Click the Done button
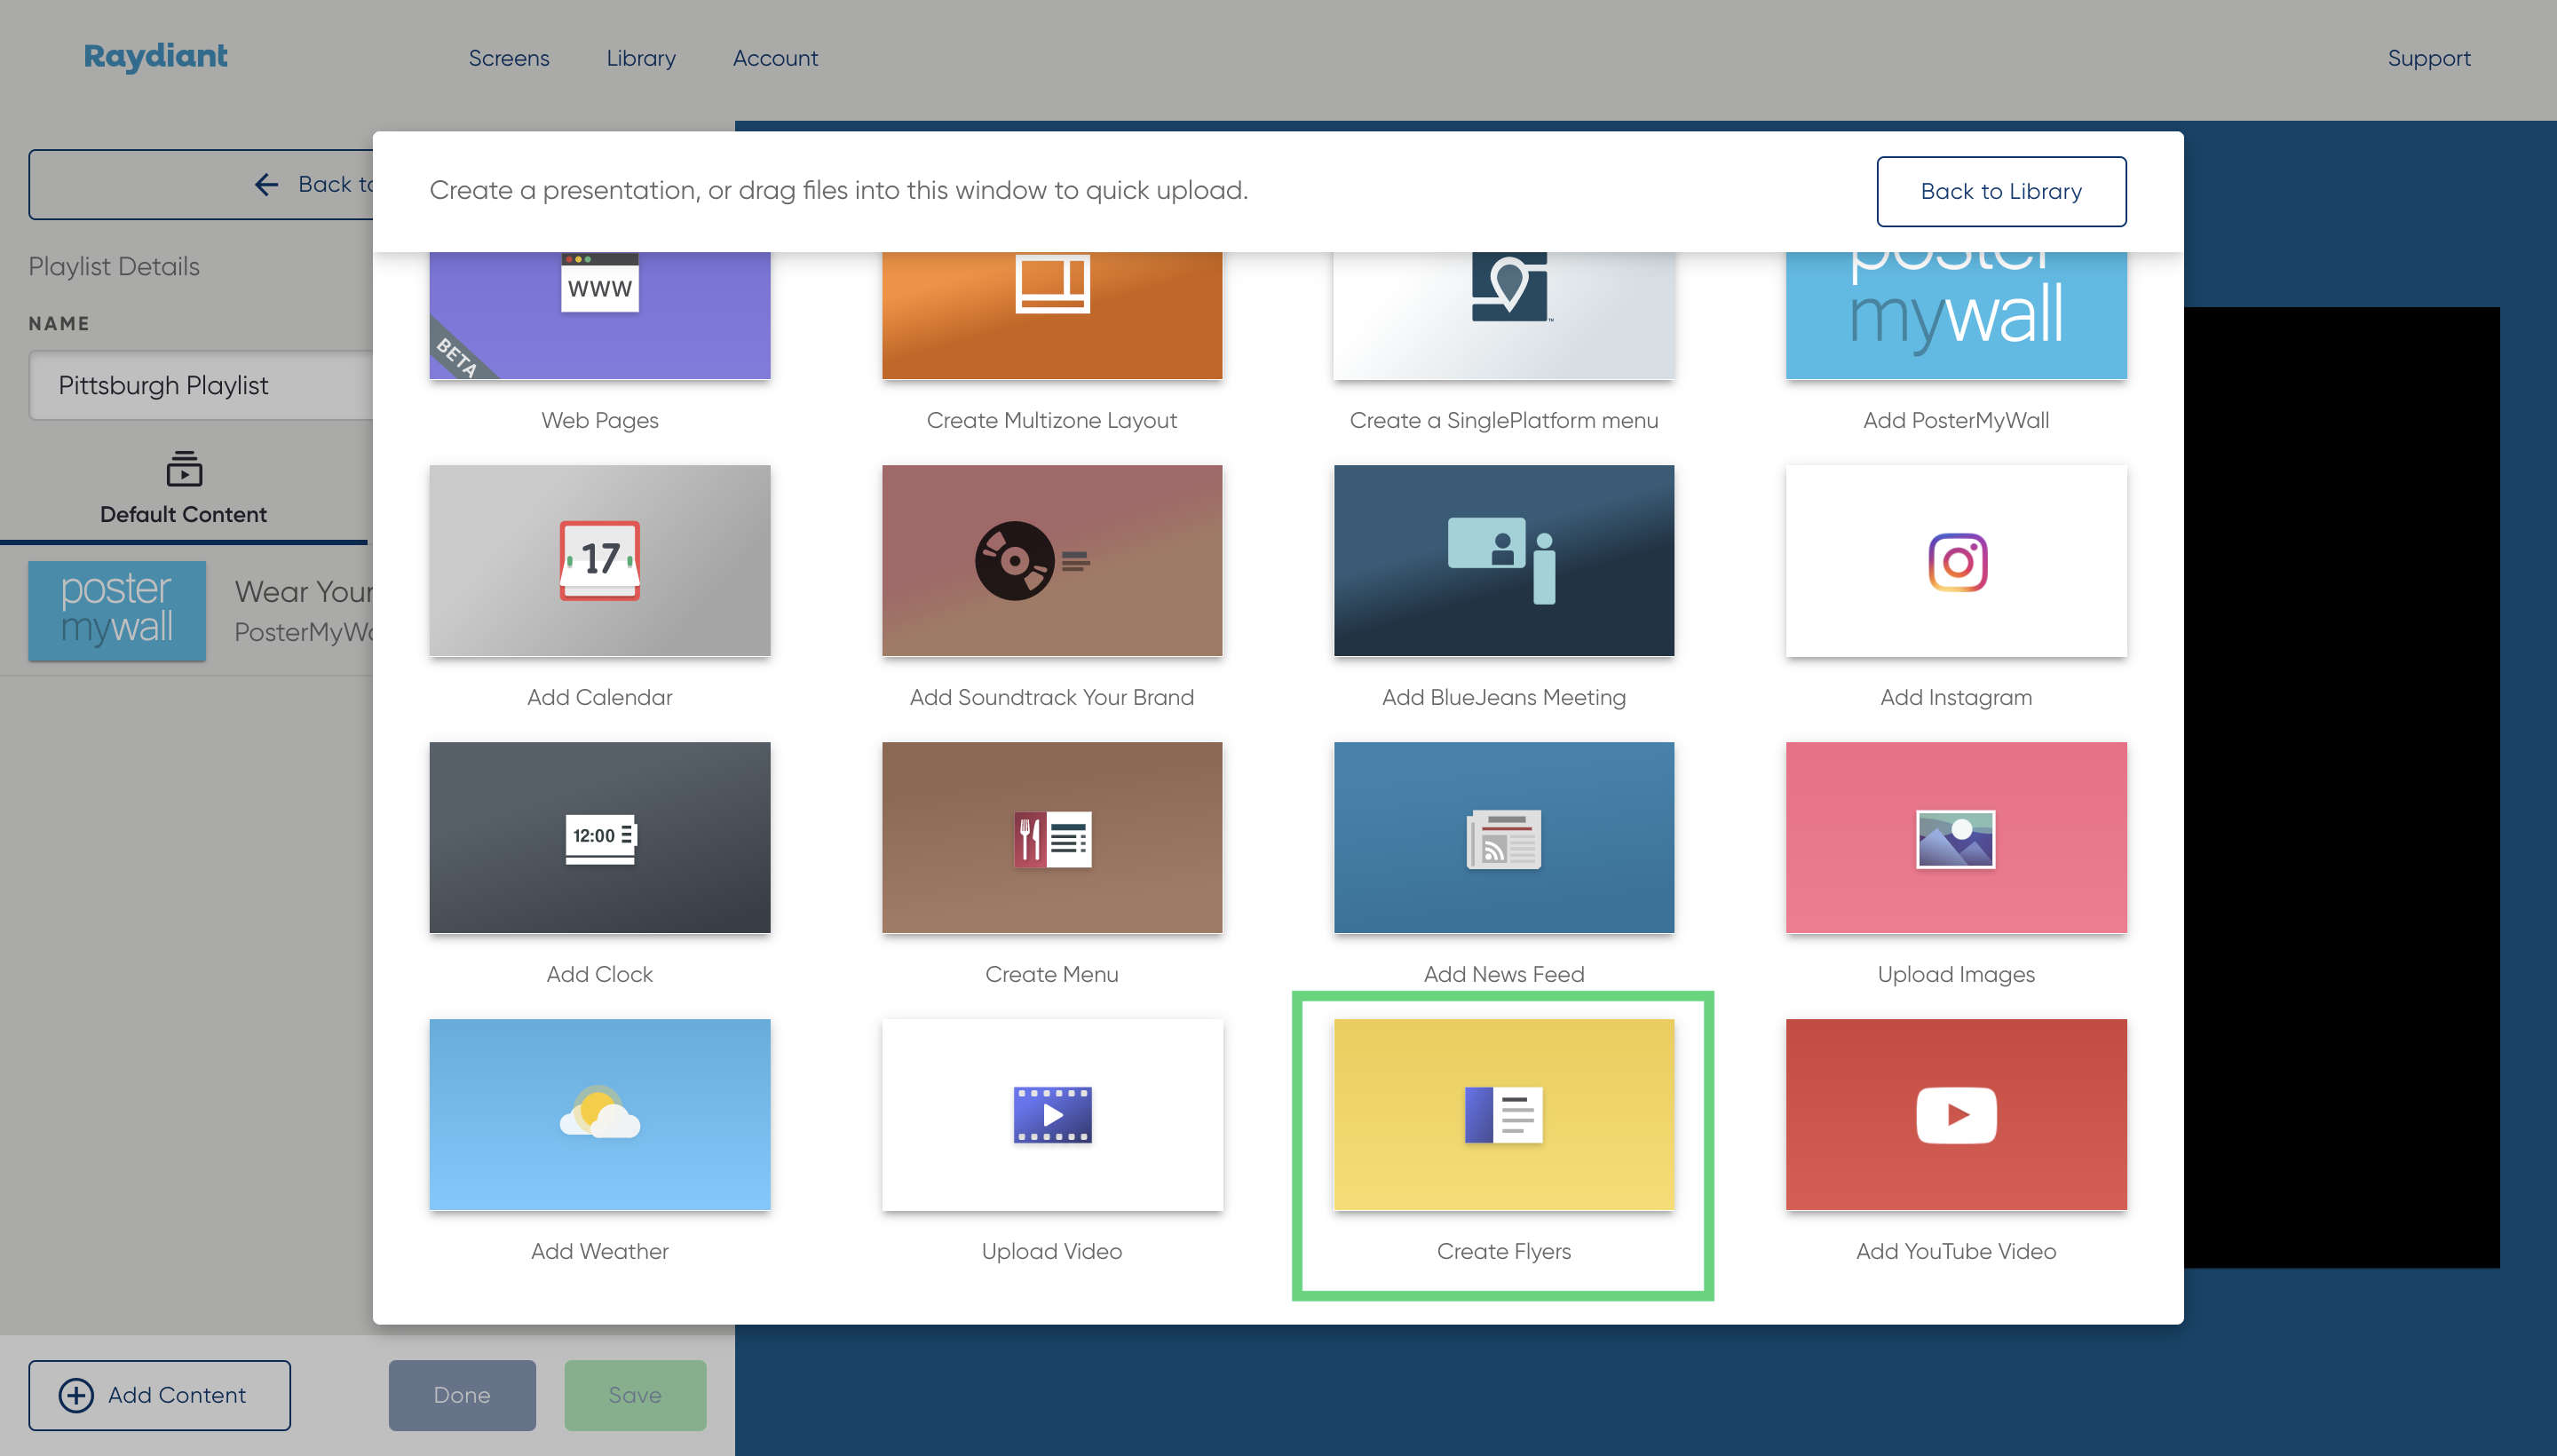The height and width of the screenshot is (1456, 2557). point(462,1394)
